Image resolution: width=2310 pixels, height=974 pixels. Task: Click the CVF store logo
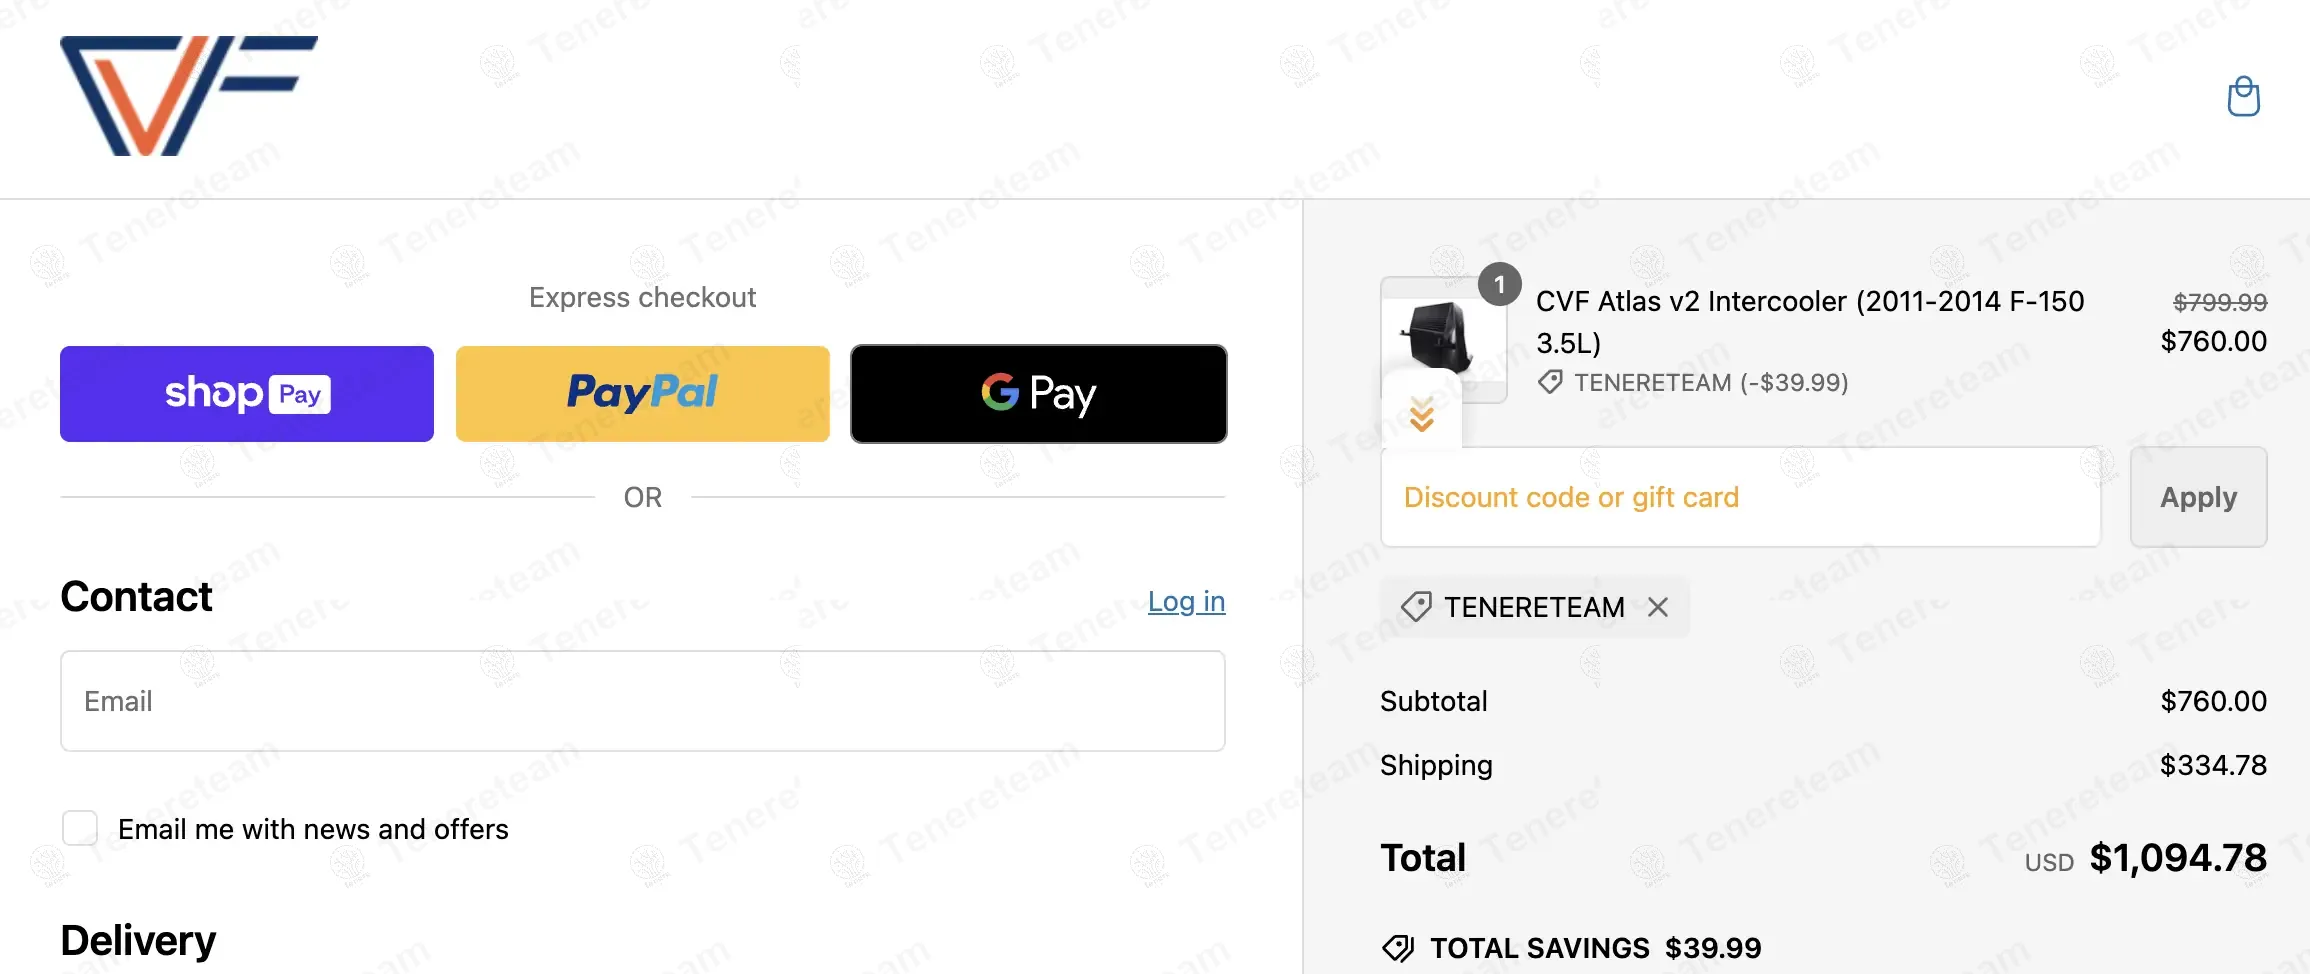coord(188,96)
